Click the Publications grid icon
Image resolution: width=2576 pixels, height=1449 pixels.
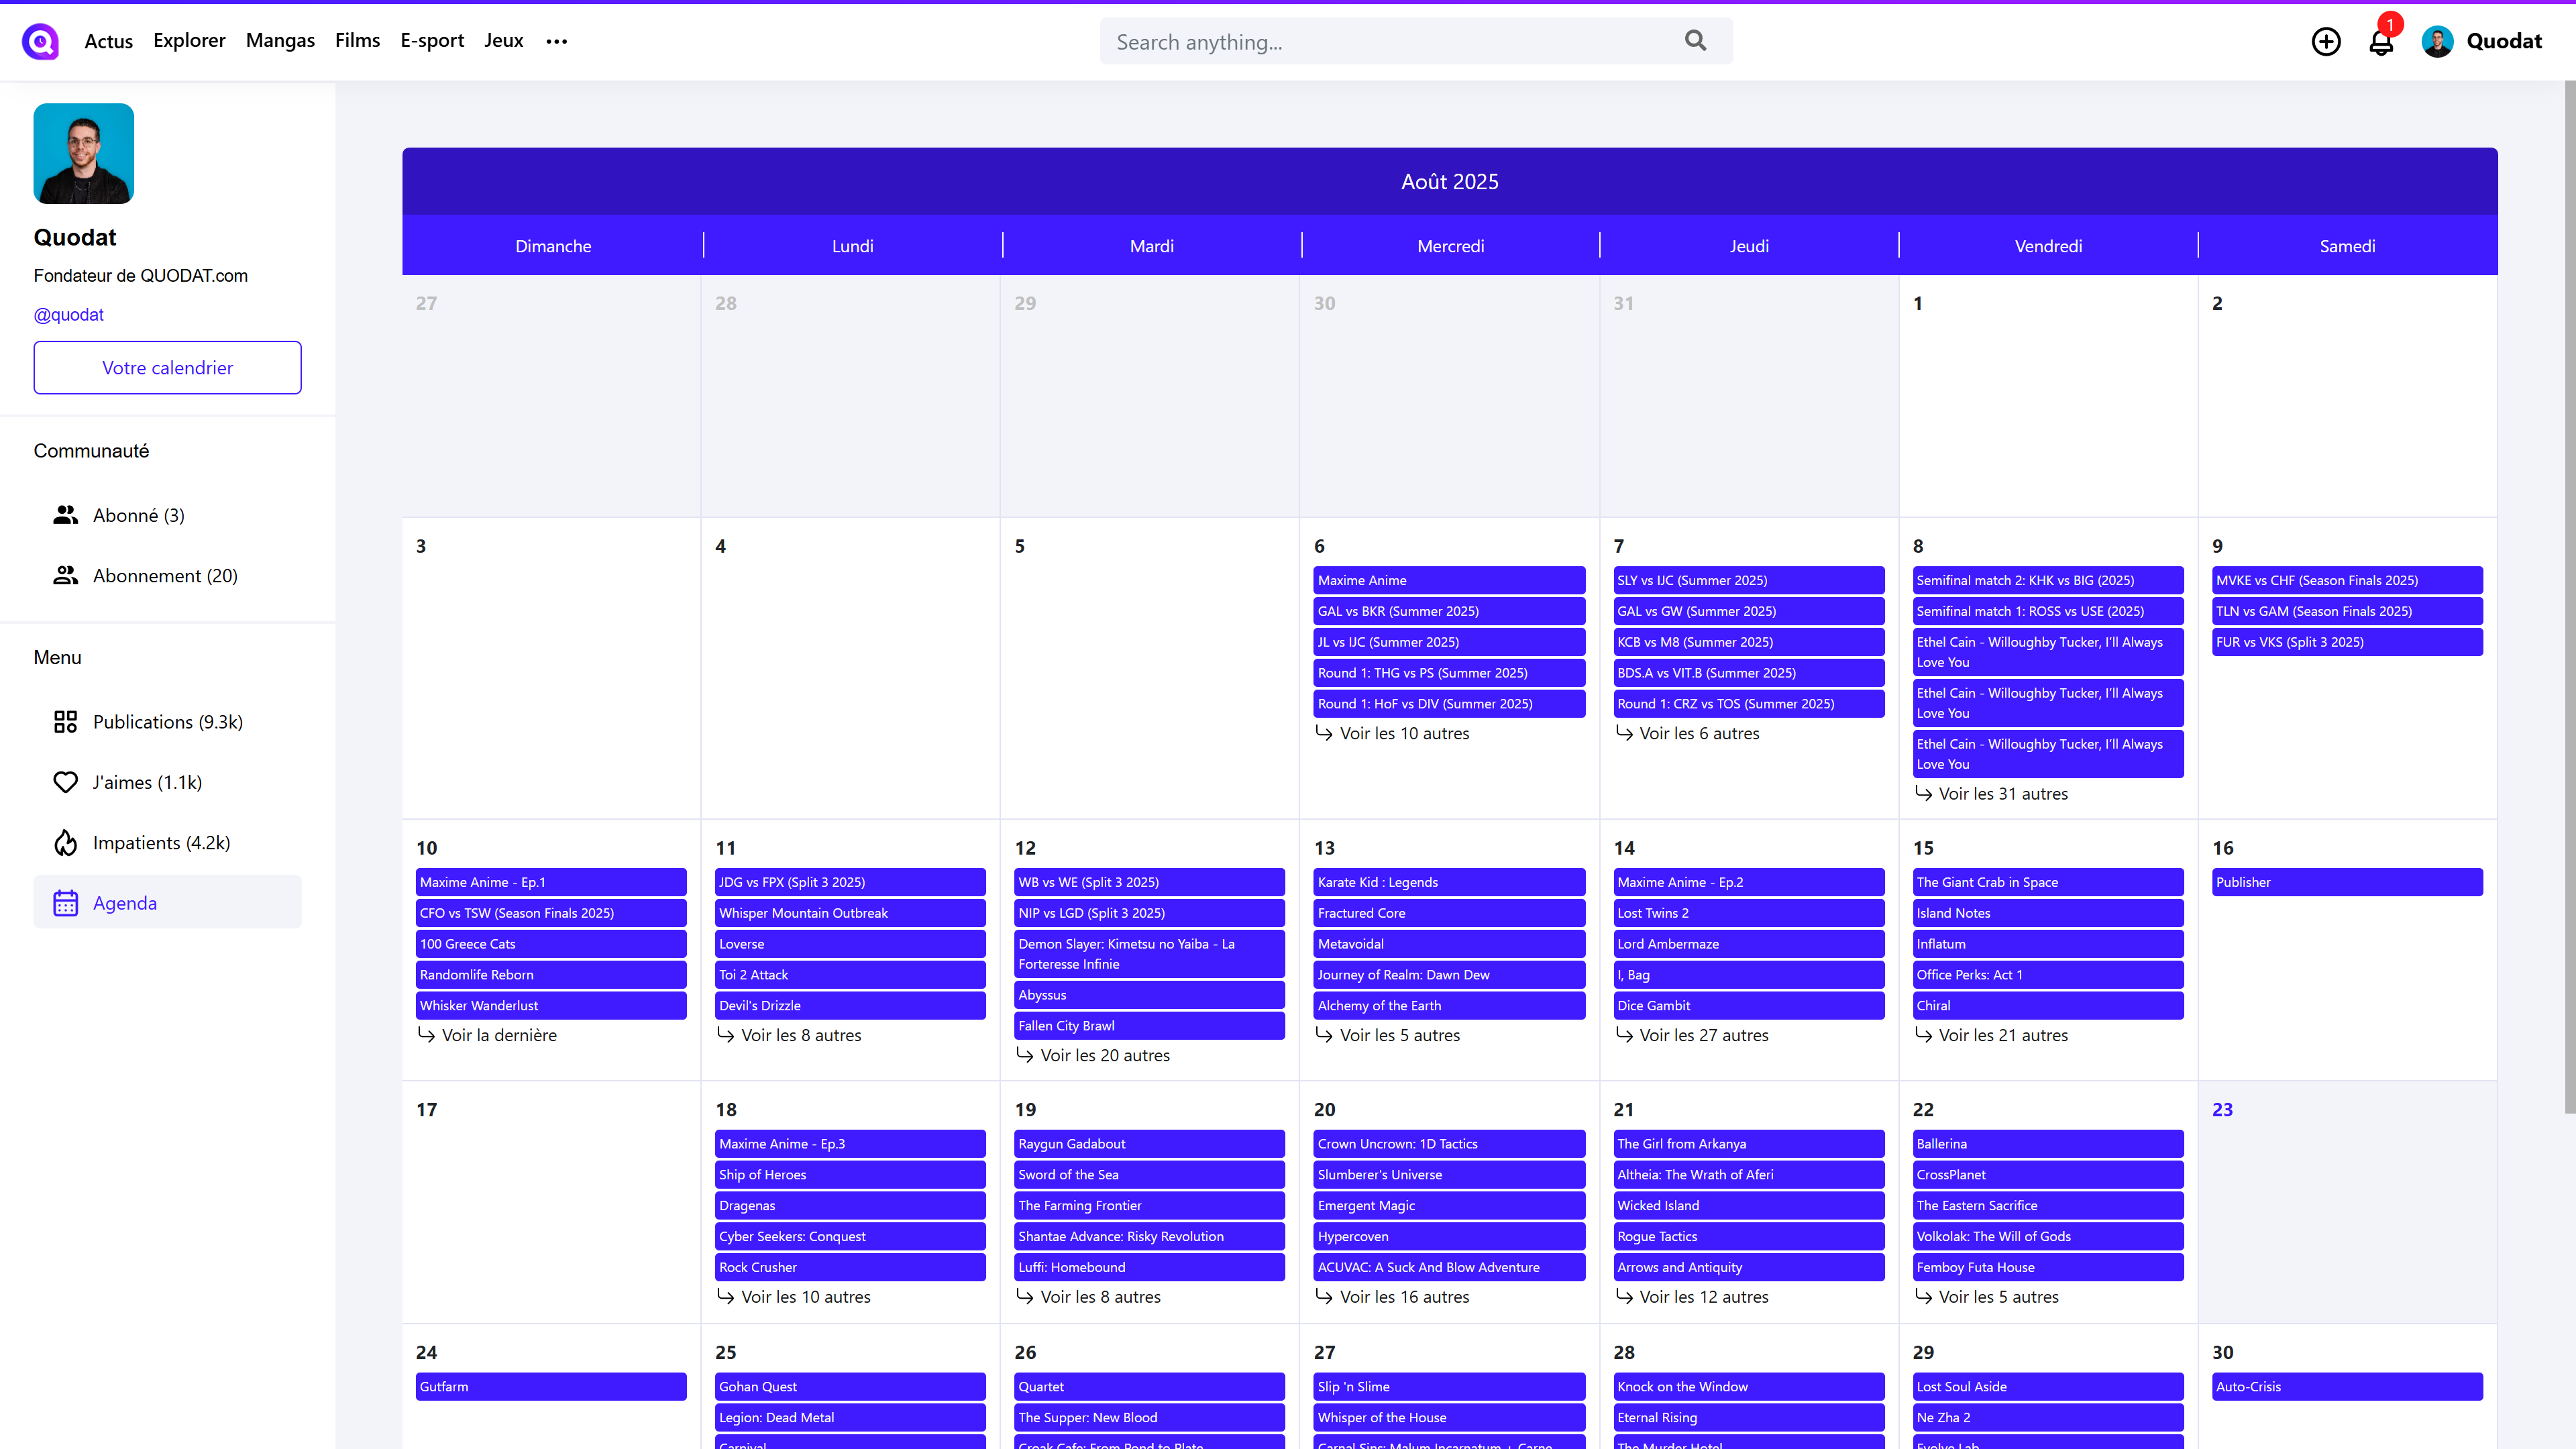65,722
